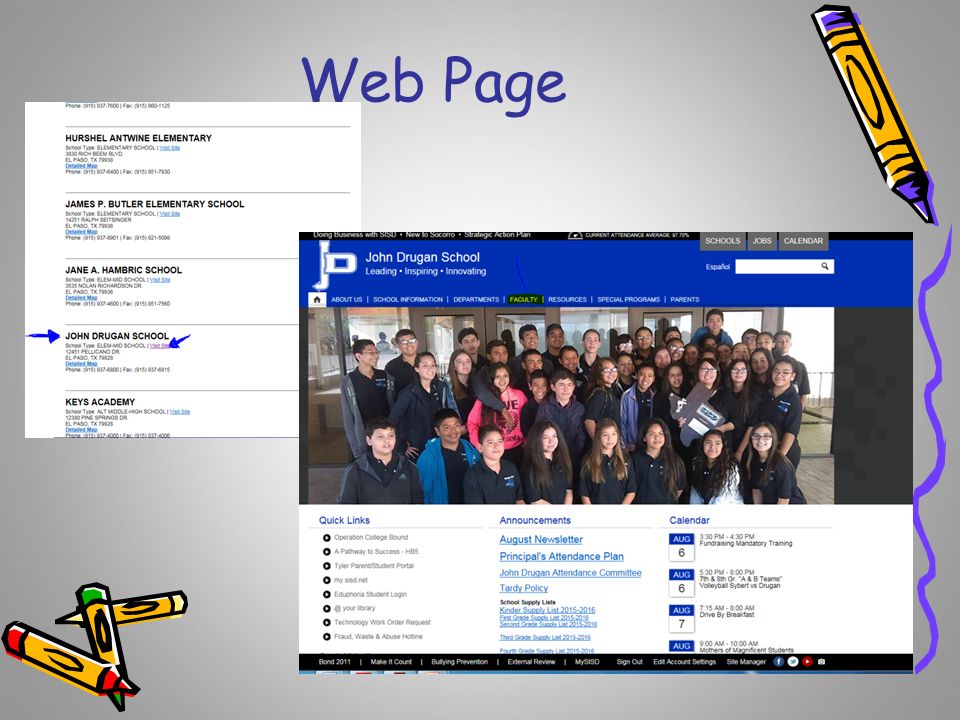Open the Twitter icon in footer

click(793, 662)
